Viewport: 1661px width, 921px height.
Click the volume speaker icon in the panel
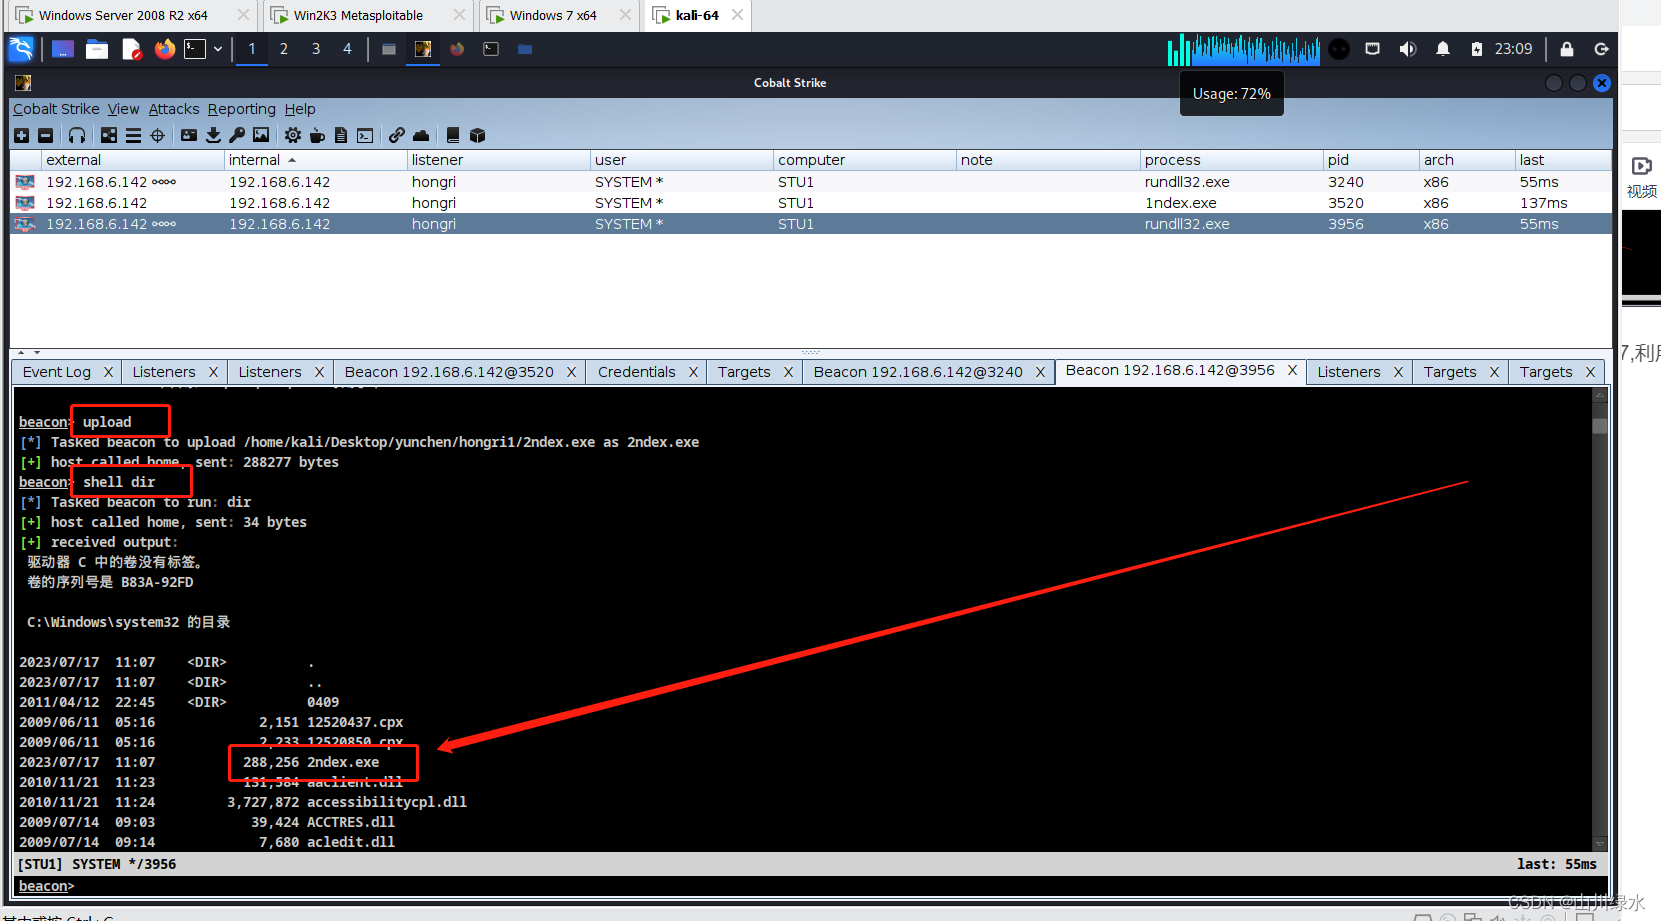(1408, 49)
